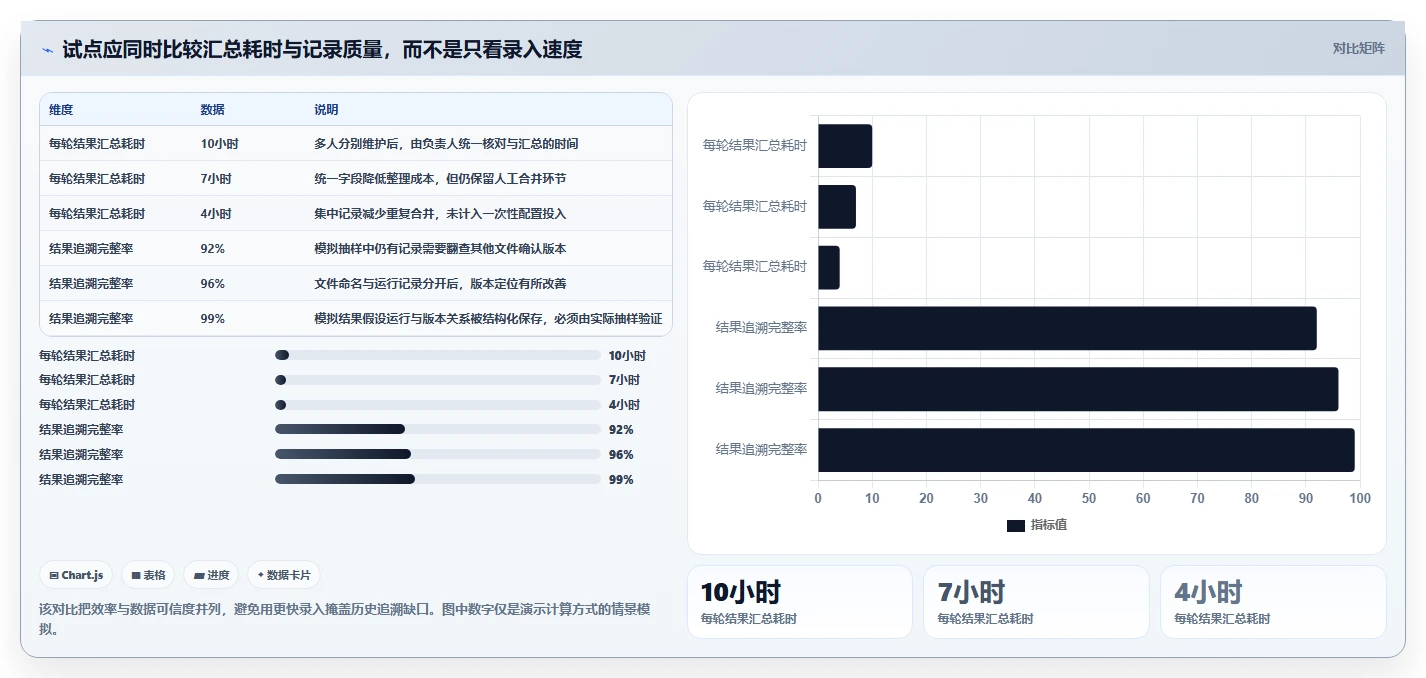This screenshot has height=678, width=1426.
Task: Click the footer note starting 该对比把效率
Action: click(345, 619)
